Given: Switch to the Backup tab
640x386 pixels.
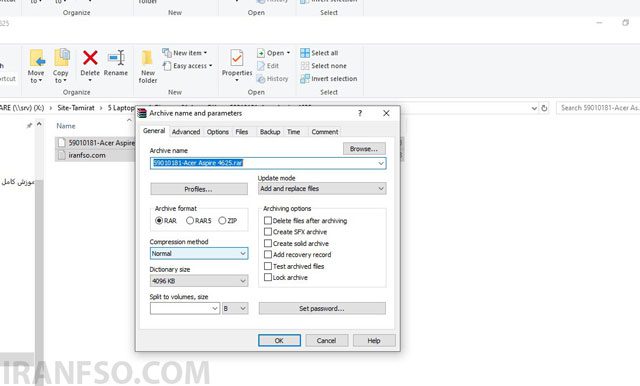Looking at the screenshot, I should [x=270, y=132].
